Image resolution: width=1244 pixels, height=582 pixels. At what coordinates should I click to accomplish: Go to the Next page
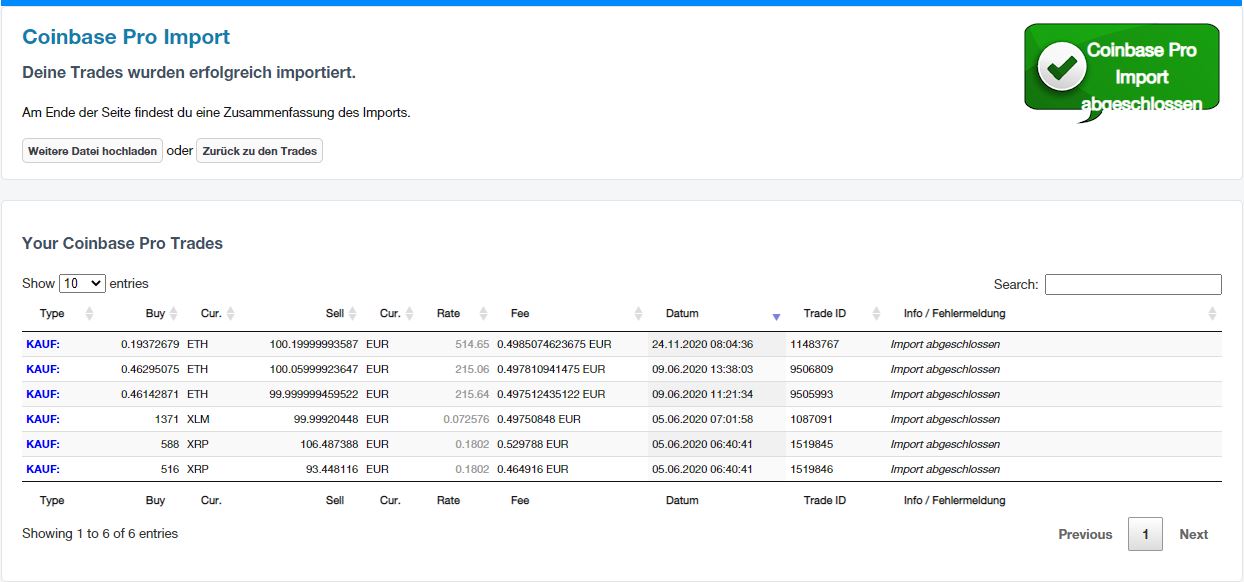tap(1194, 534)
